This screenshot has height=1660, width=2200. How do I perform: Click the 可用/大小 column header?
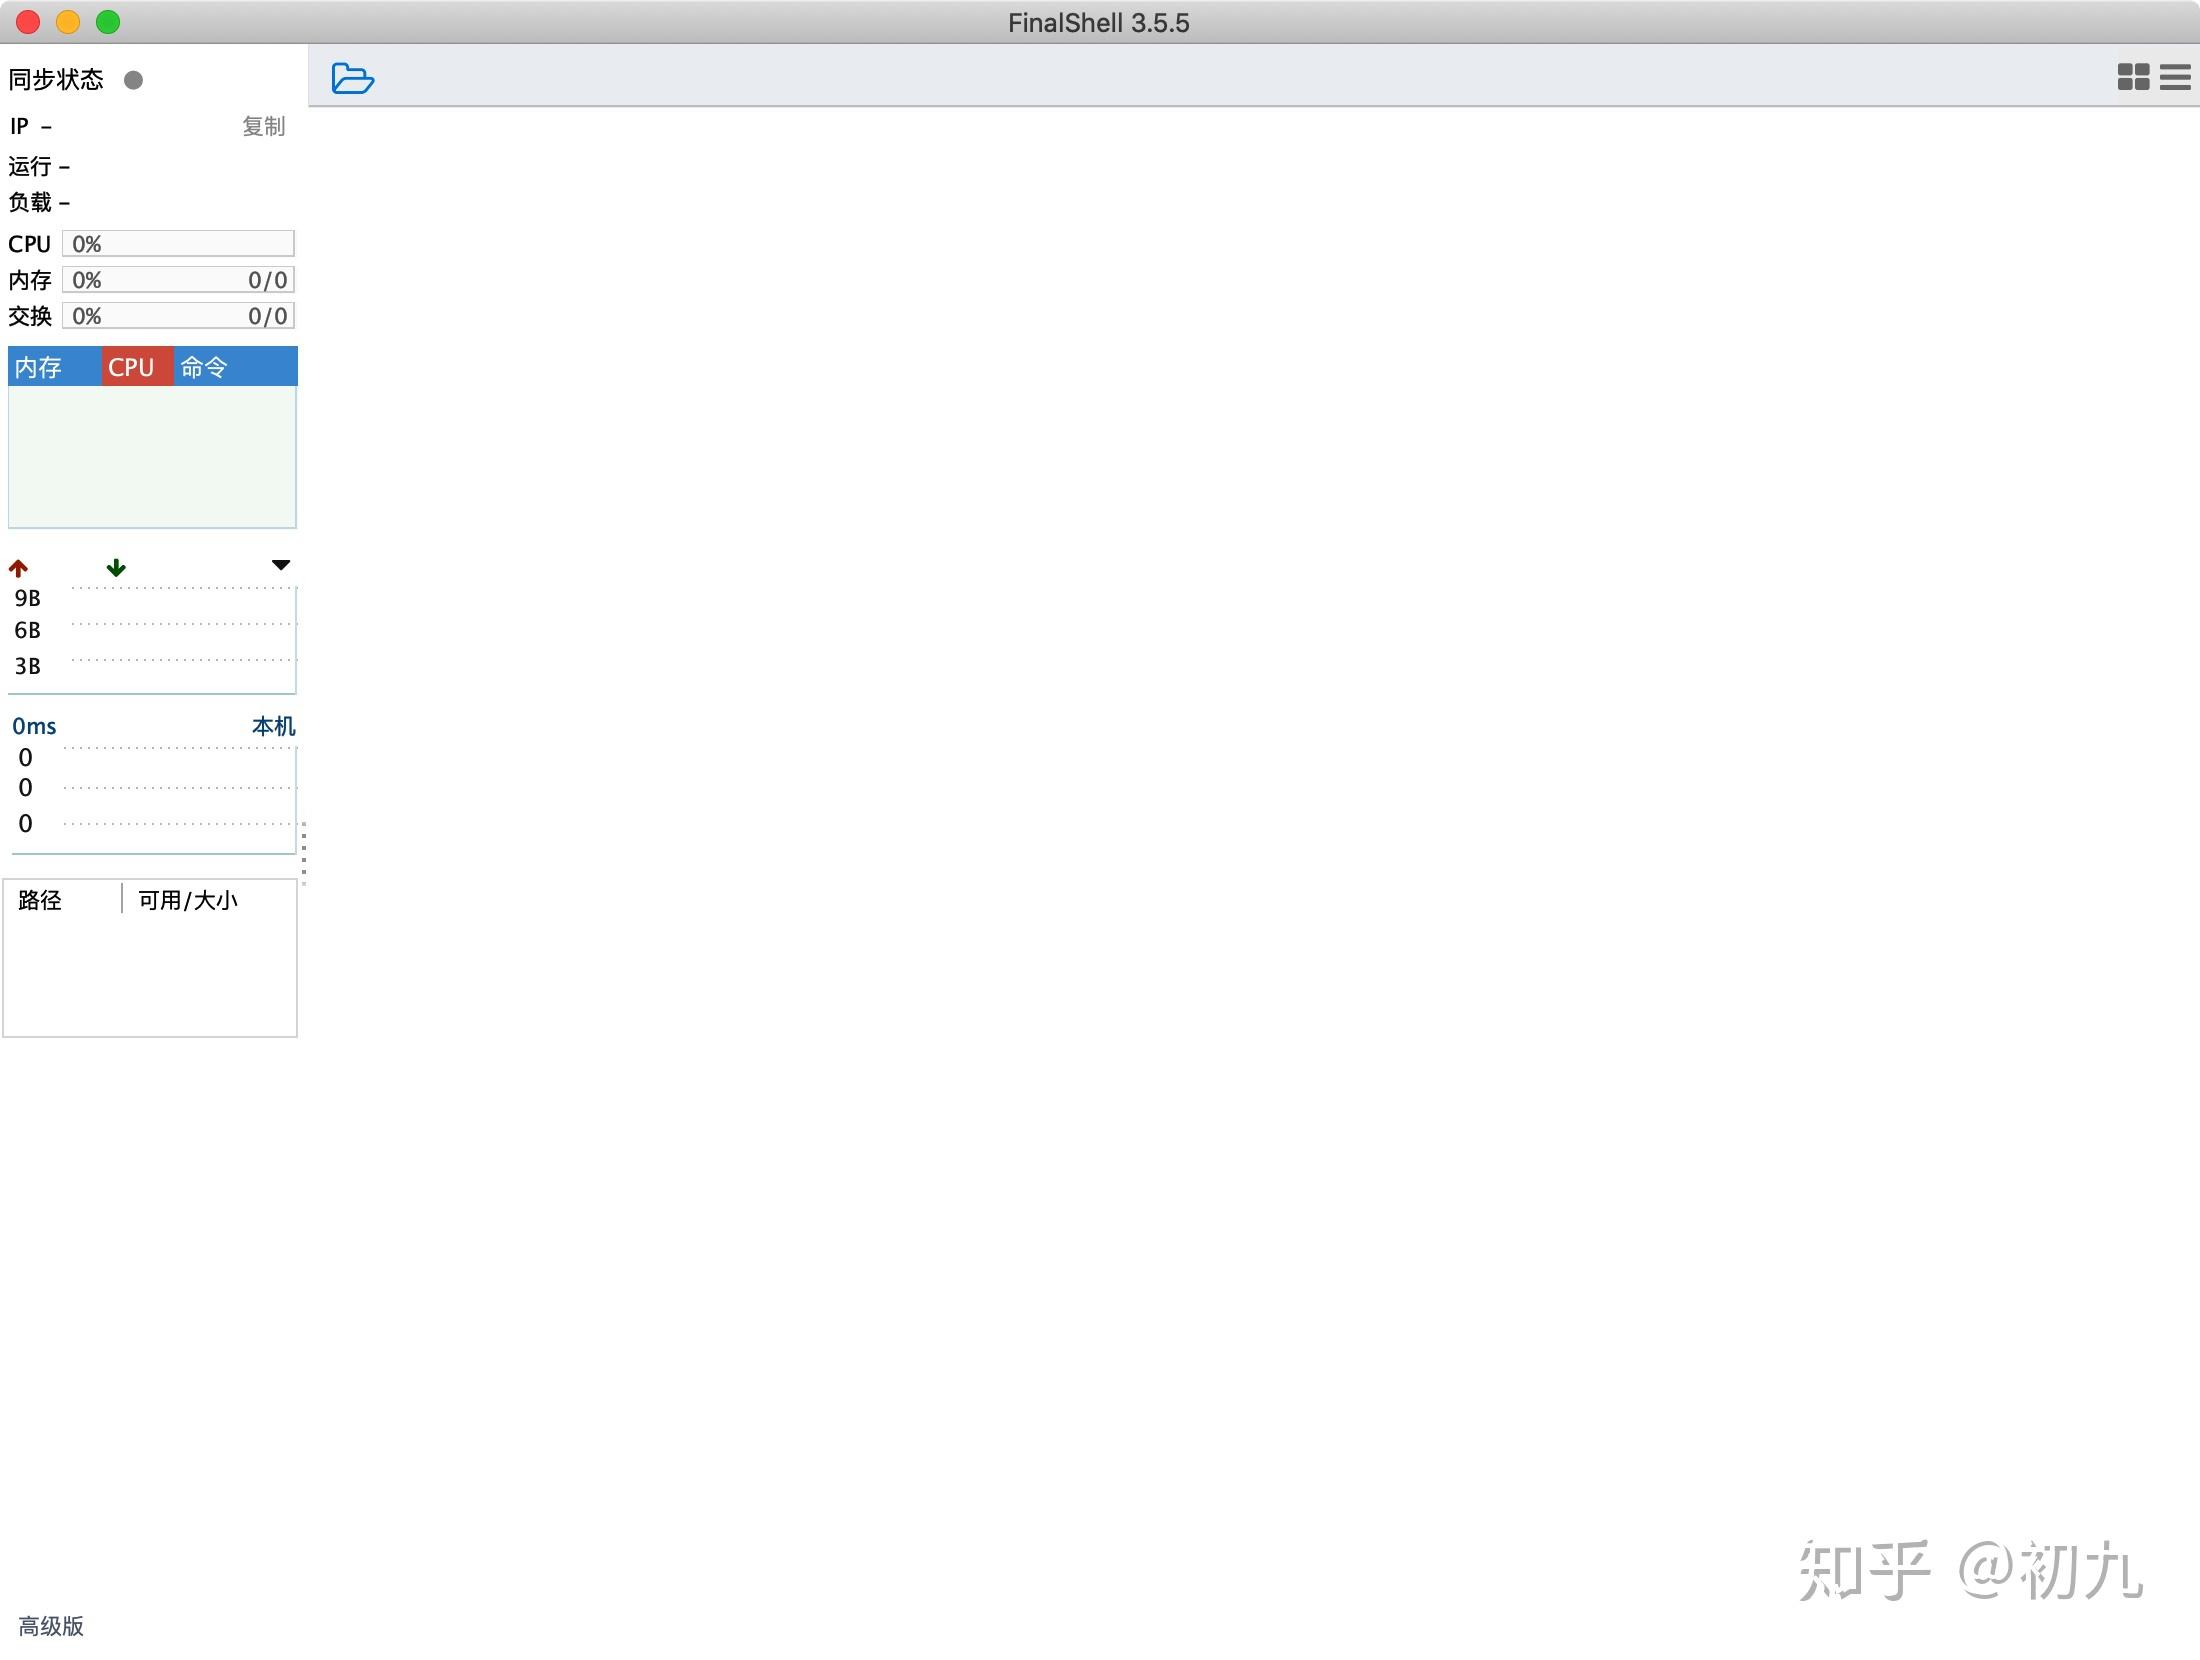pyautogui.click(x=188, y=900)
